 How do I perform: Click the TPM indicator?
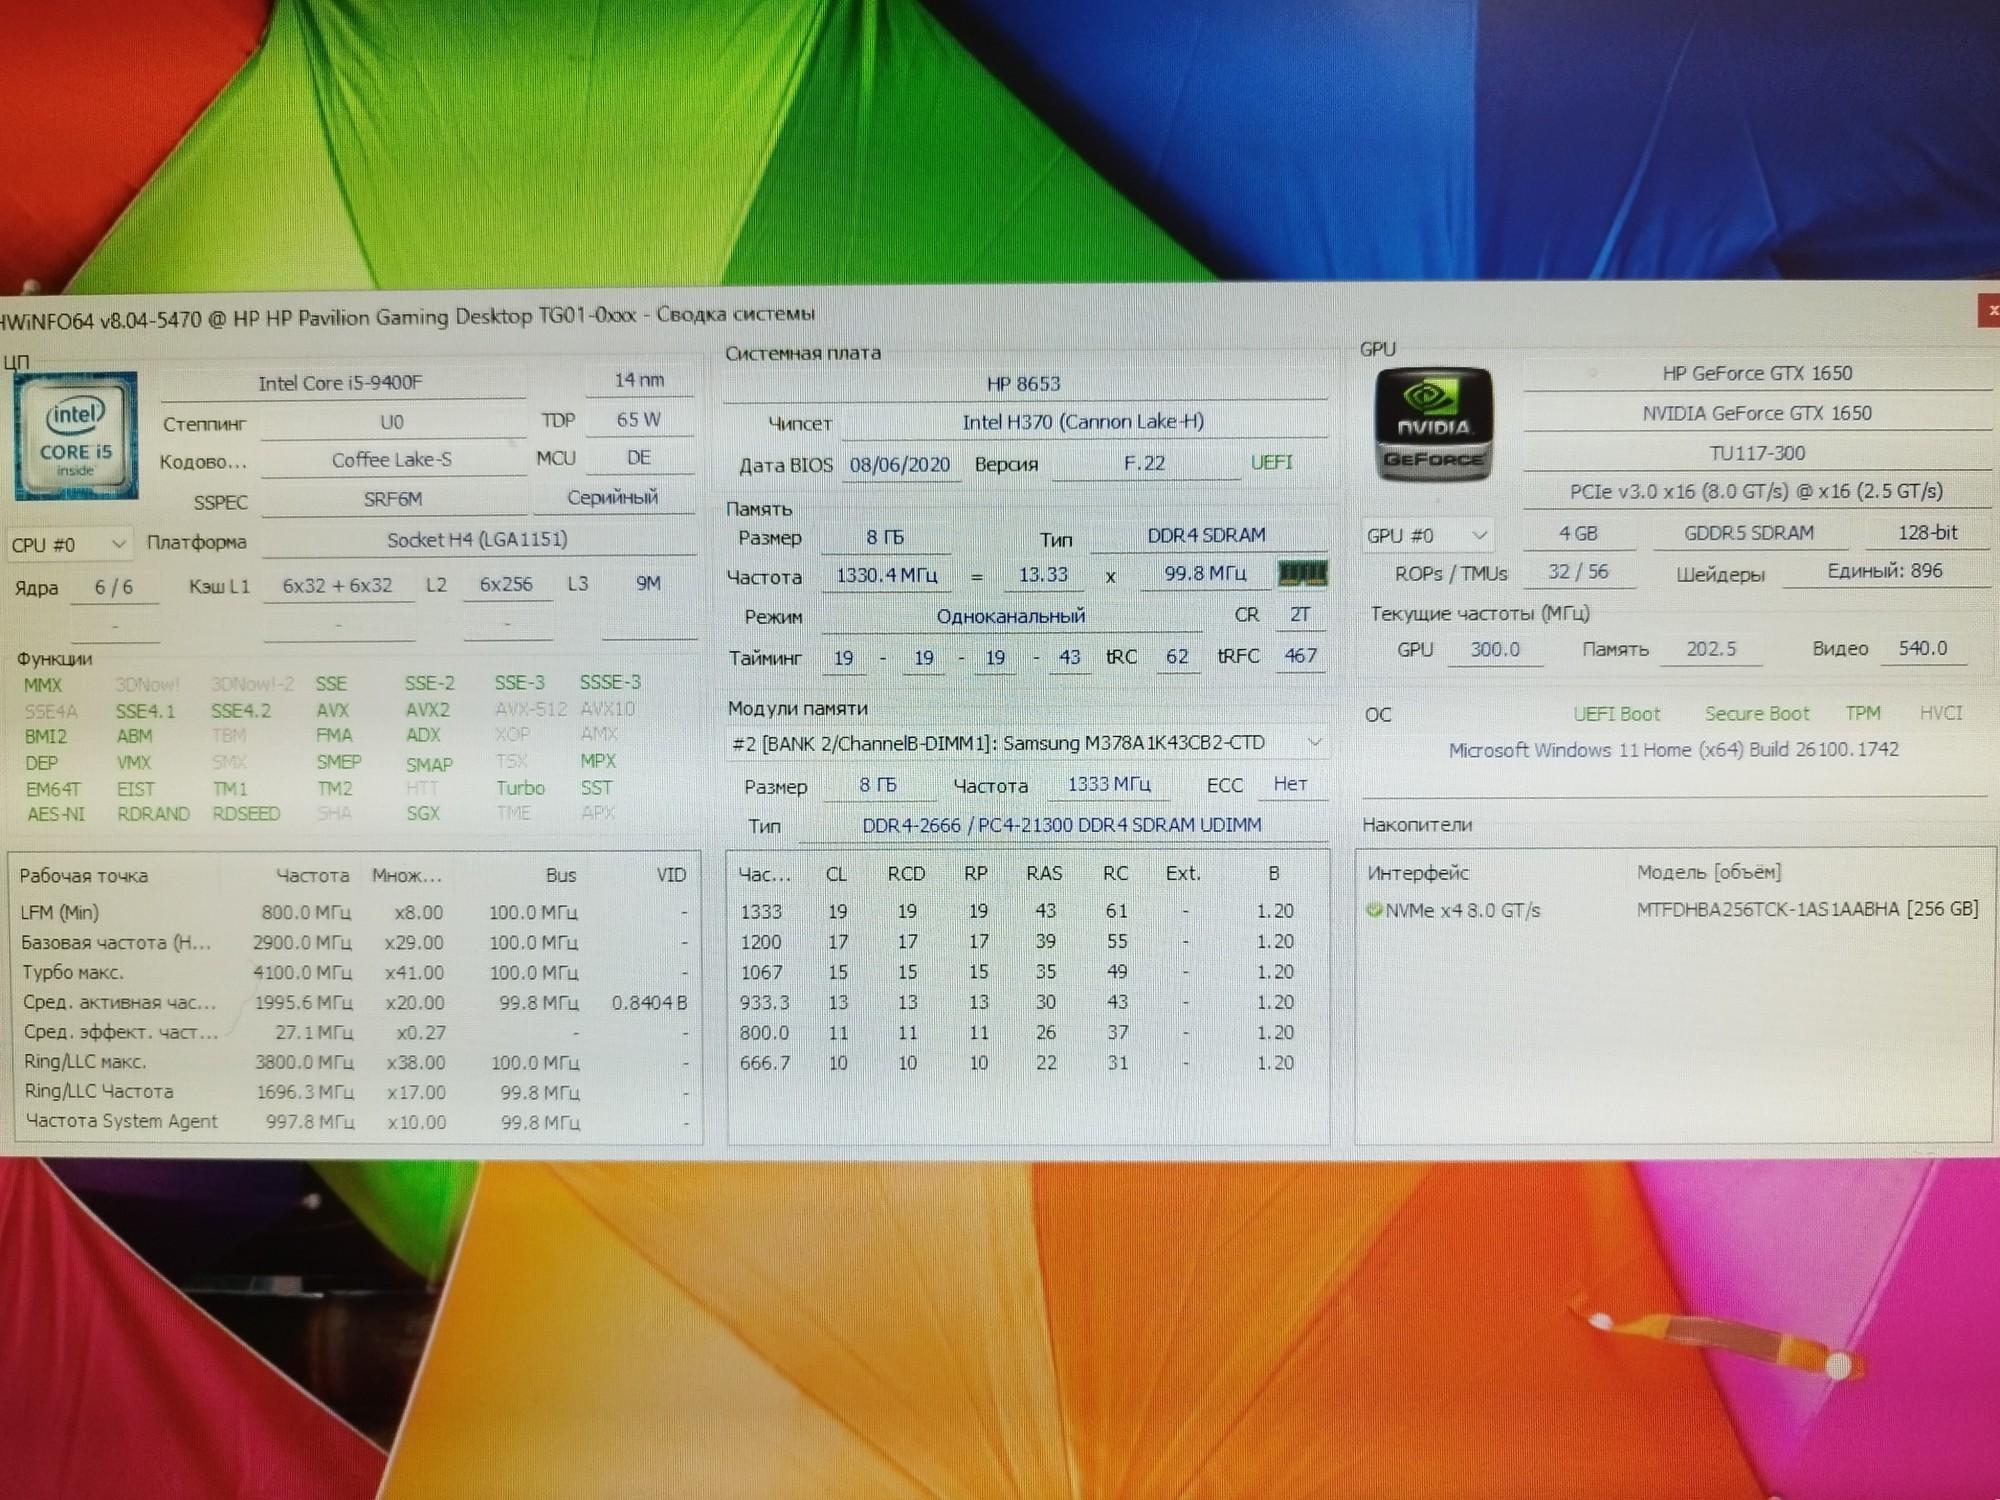pyautogui.click(x=1863, y=713)
